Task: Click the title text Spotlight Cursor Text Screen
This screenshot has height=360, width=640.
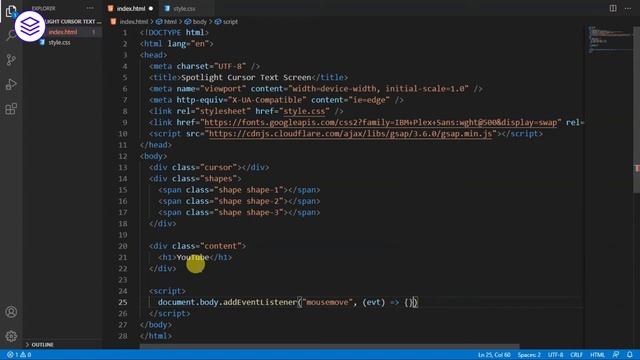Action: (x=246, y=78)
